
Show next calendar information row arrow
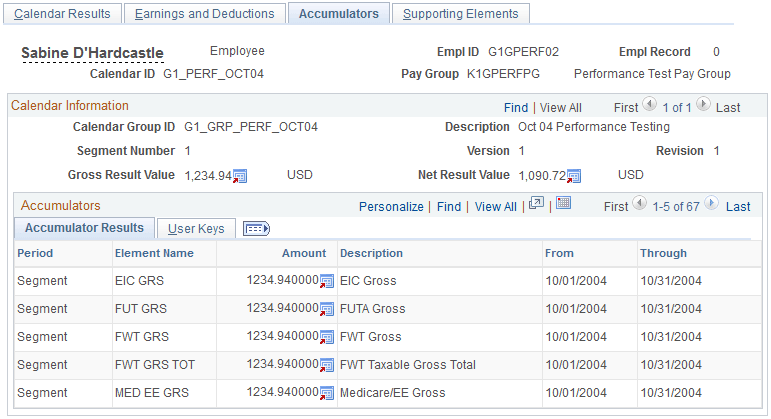point(704,104)
